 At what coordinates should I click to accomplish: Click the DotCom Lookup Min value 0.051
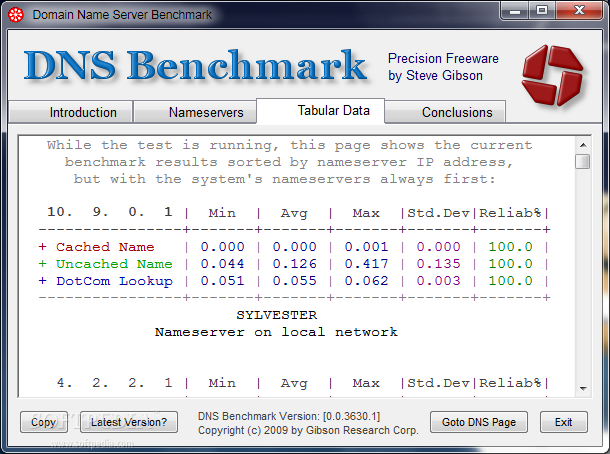point(223,281)
